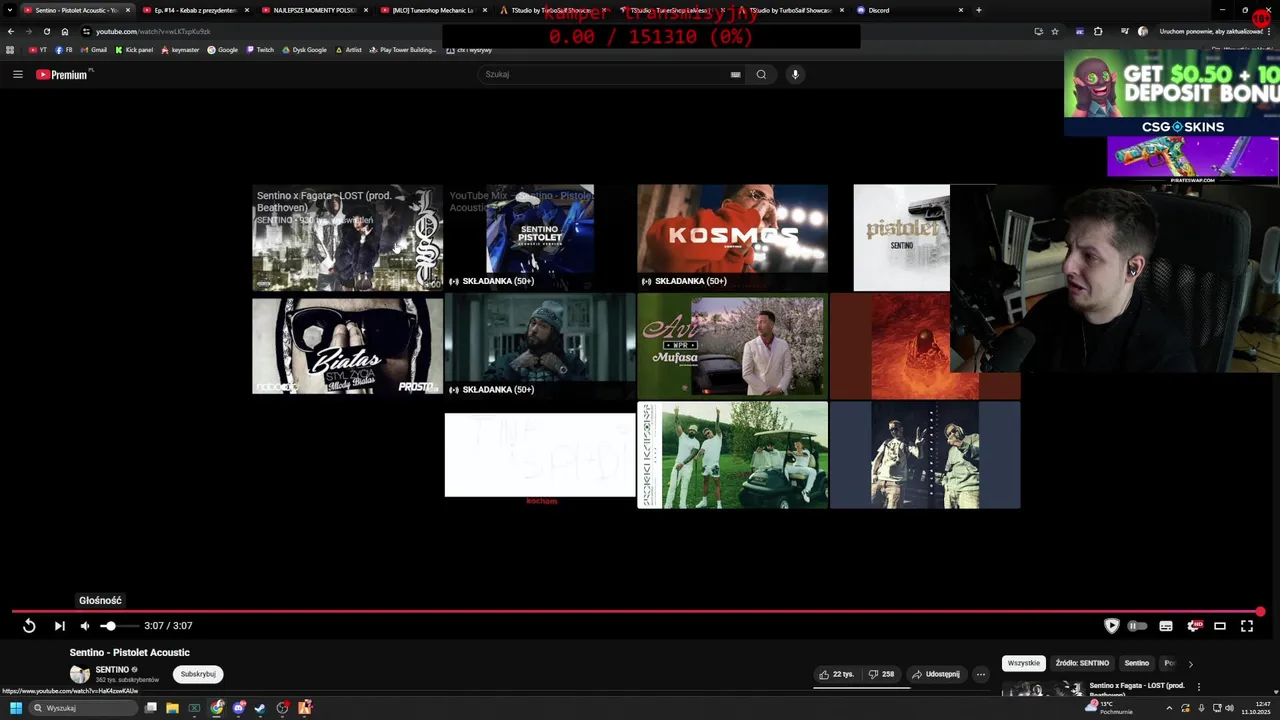Open the KOSMOS składanka thumbnail
Screen dimensions: 1280x720
point(732,237)
